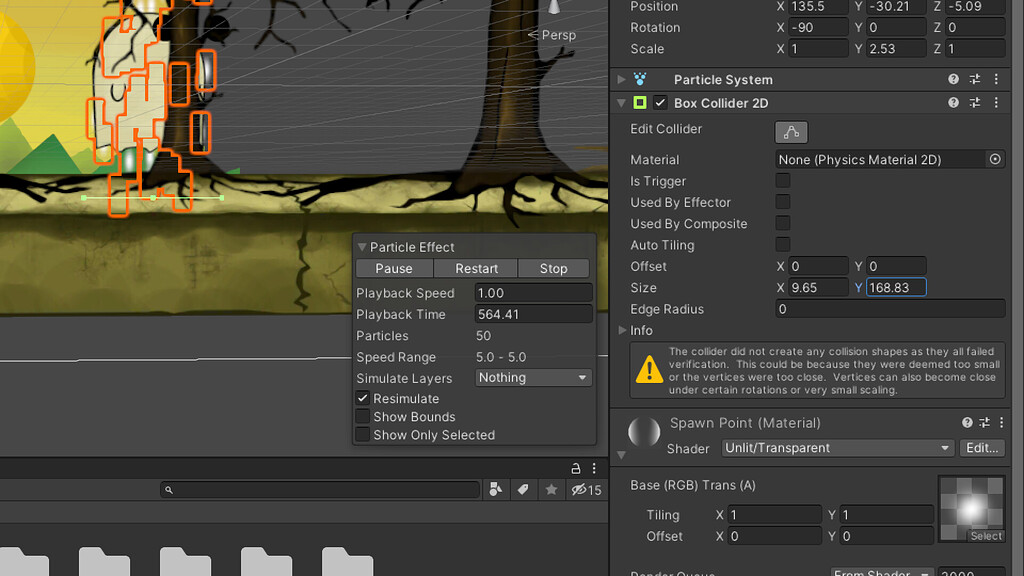Click the Restart button in Particle Effect

point(475,268)
